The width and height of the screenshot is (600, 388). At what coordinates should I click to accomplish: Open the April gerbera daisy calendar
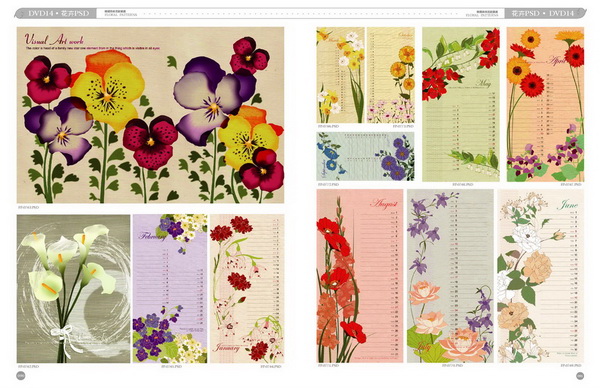point(545,104)
